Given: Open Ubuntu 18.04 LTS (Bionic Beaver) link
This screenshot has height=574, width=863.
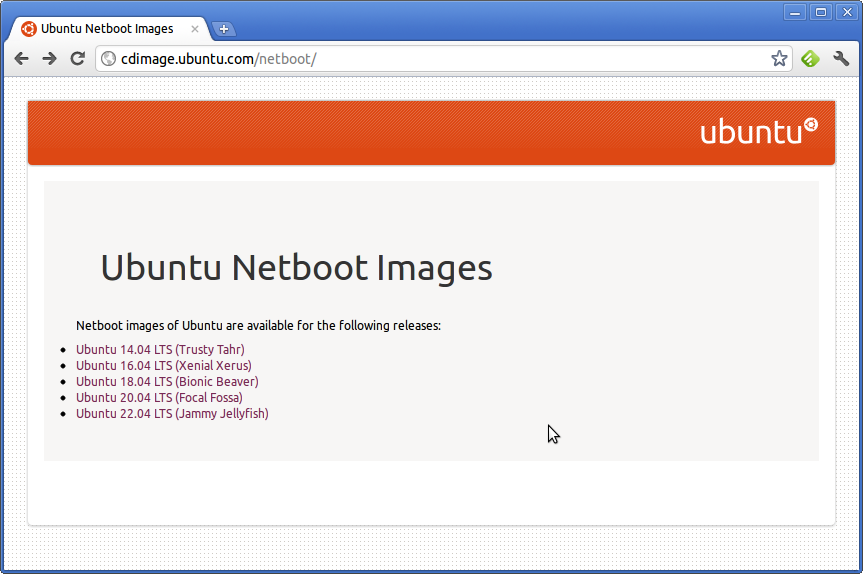Looking at the screenshot, I should [x=167, y=381].
